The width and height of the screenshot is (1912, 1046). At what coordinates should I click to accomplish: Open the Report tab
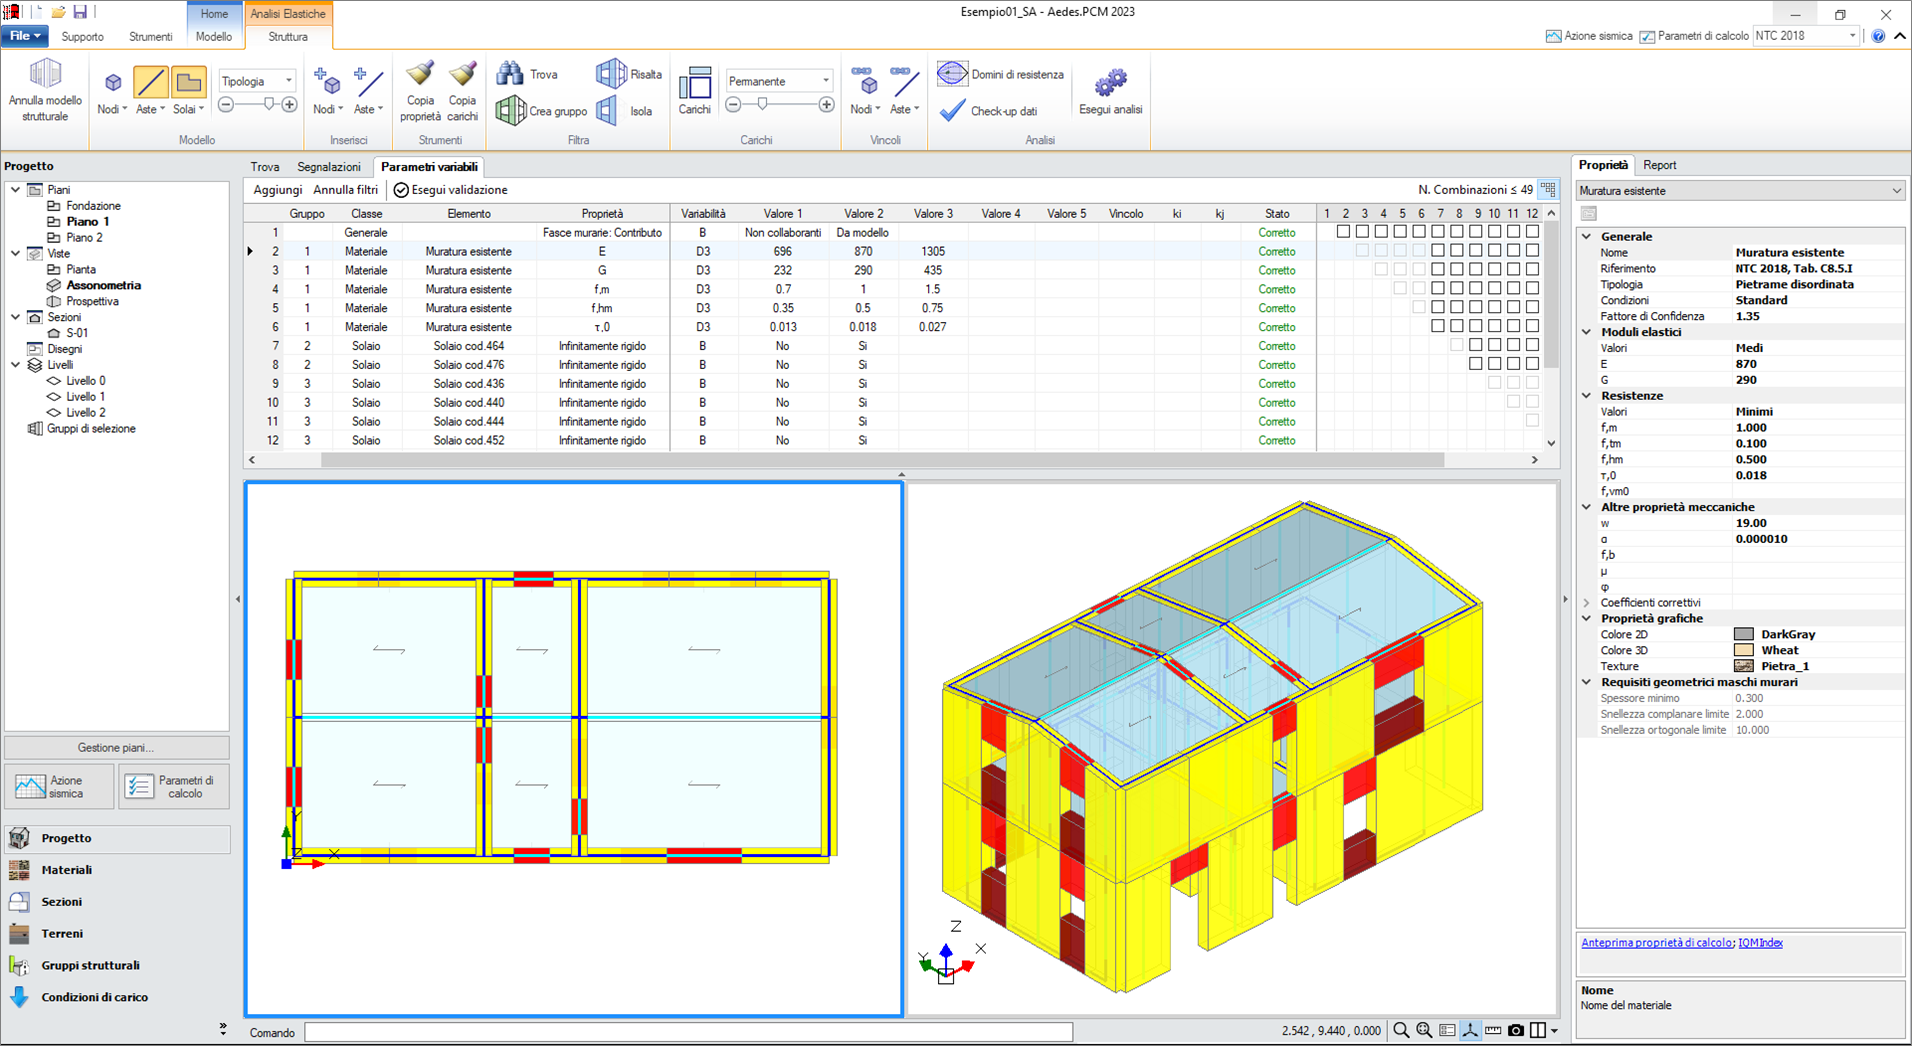point(1659,165)
